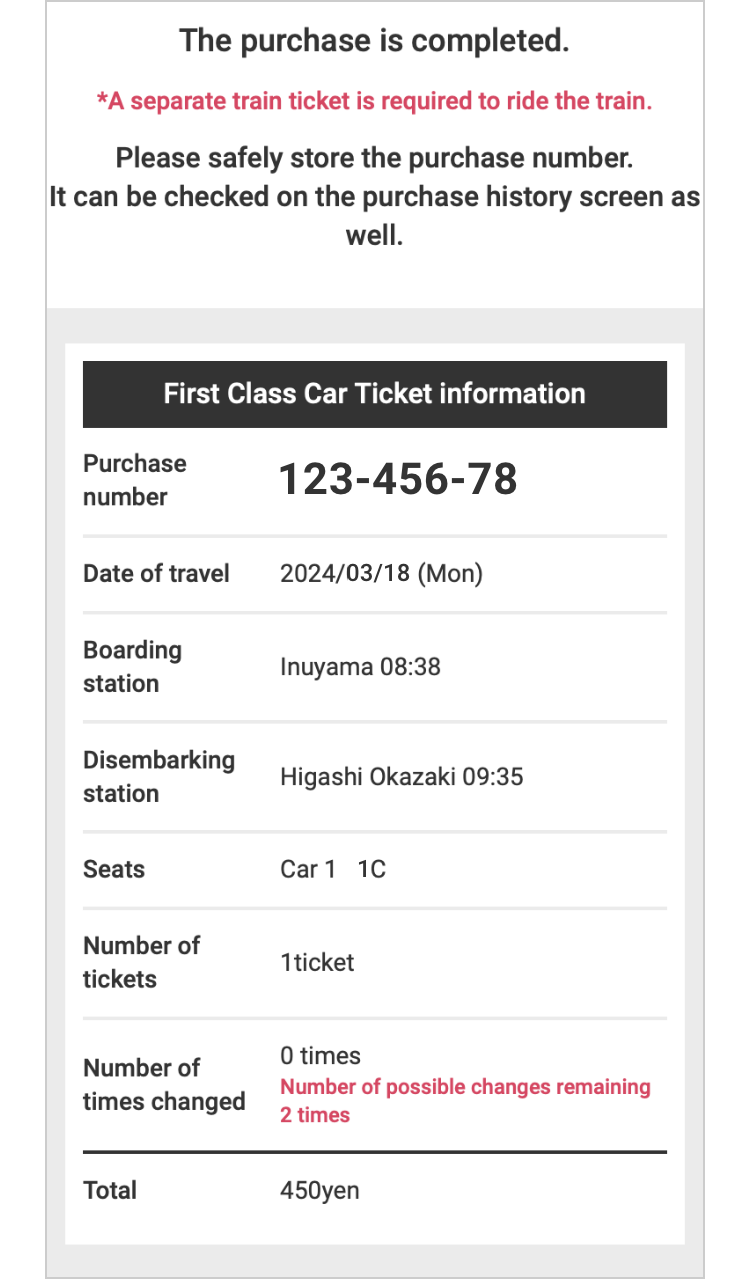Click the "Purchase number" label
The width and height of the screenshot is (750, 1279).
tap(135, 480)
